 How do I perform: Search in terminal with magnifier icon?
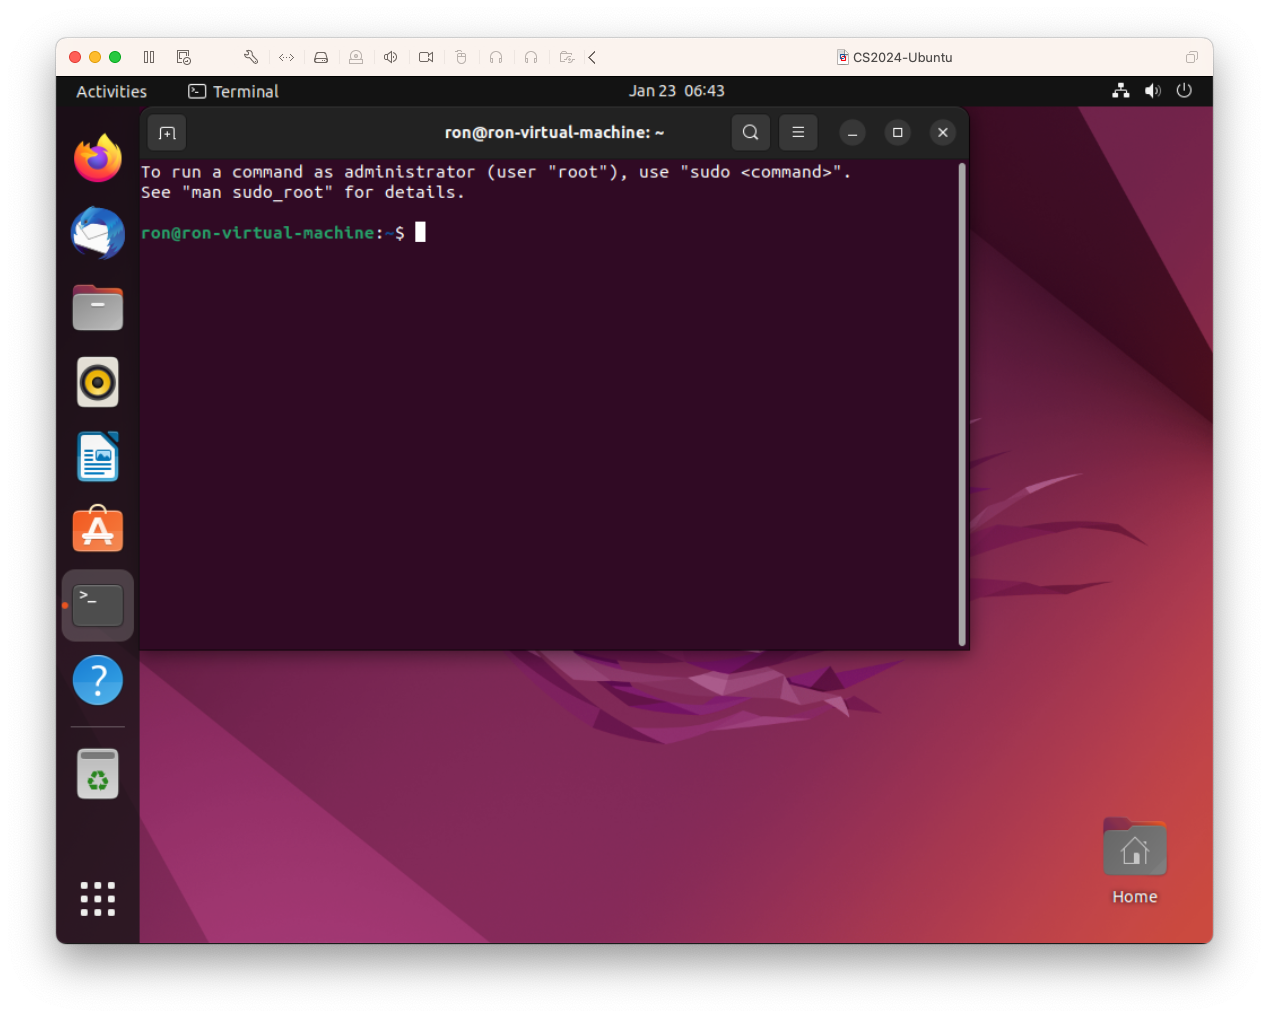click(x=750, y=132)
